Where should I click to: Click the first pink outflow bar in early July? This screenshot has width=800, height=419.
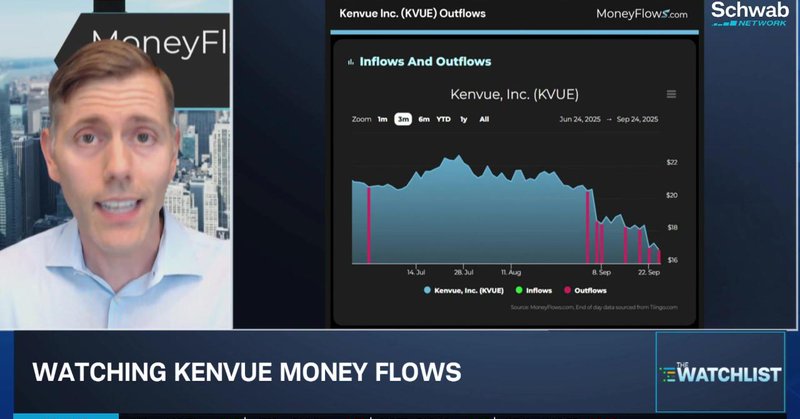click(x=369, y=225)
